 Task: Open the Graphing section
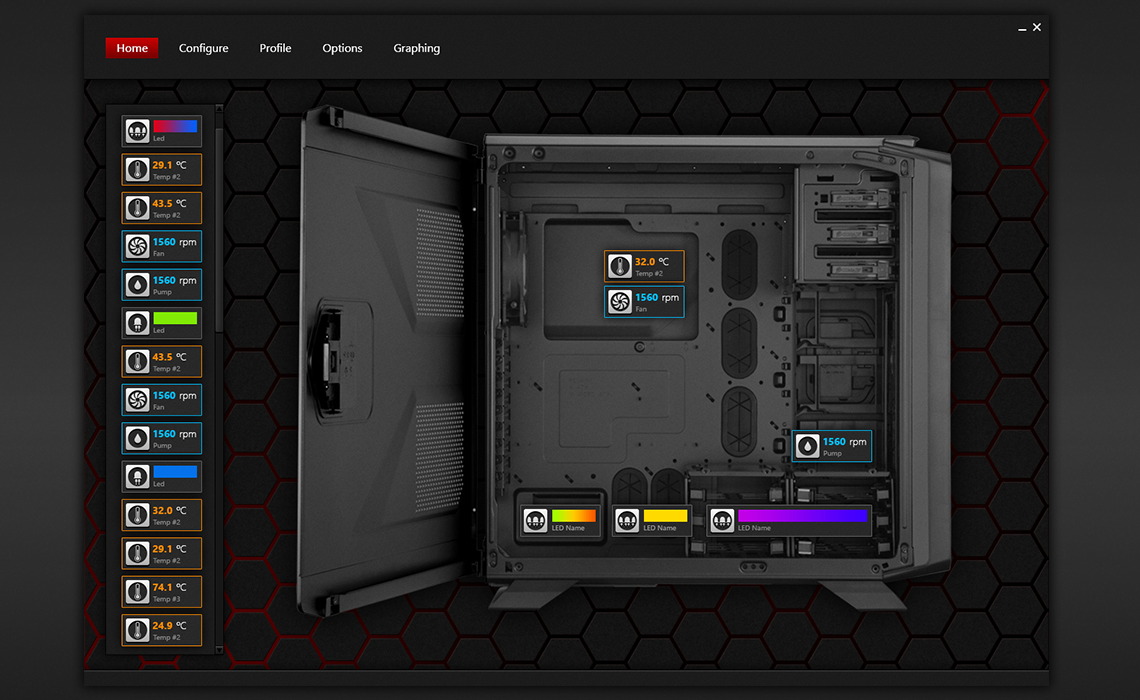pos(416,47)
